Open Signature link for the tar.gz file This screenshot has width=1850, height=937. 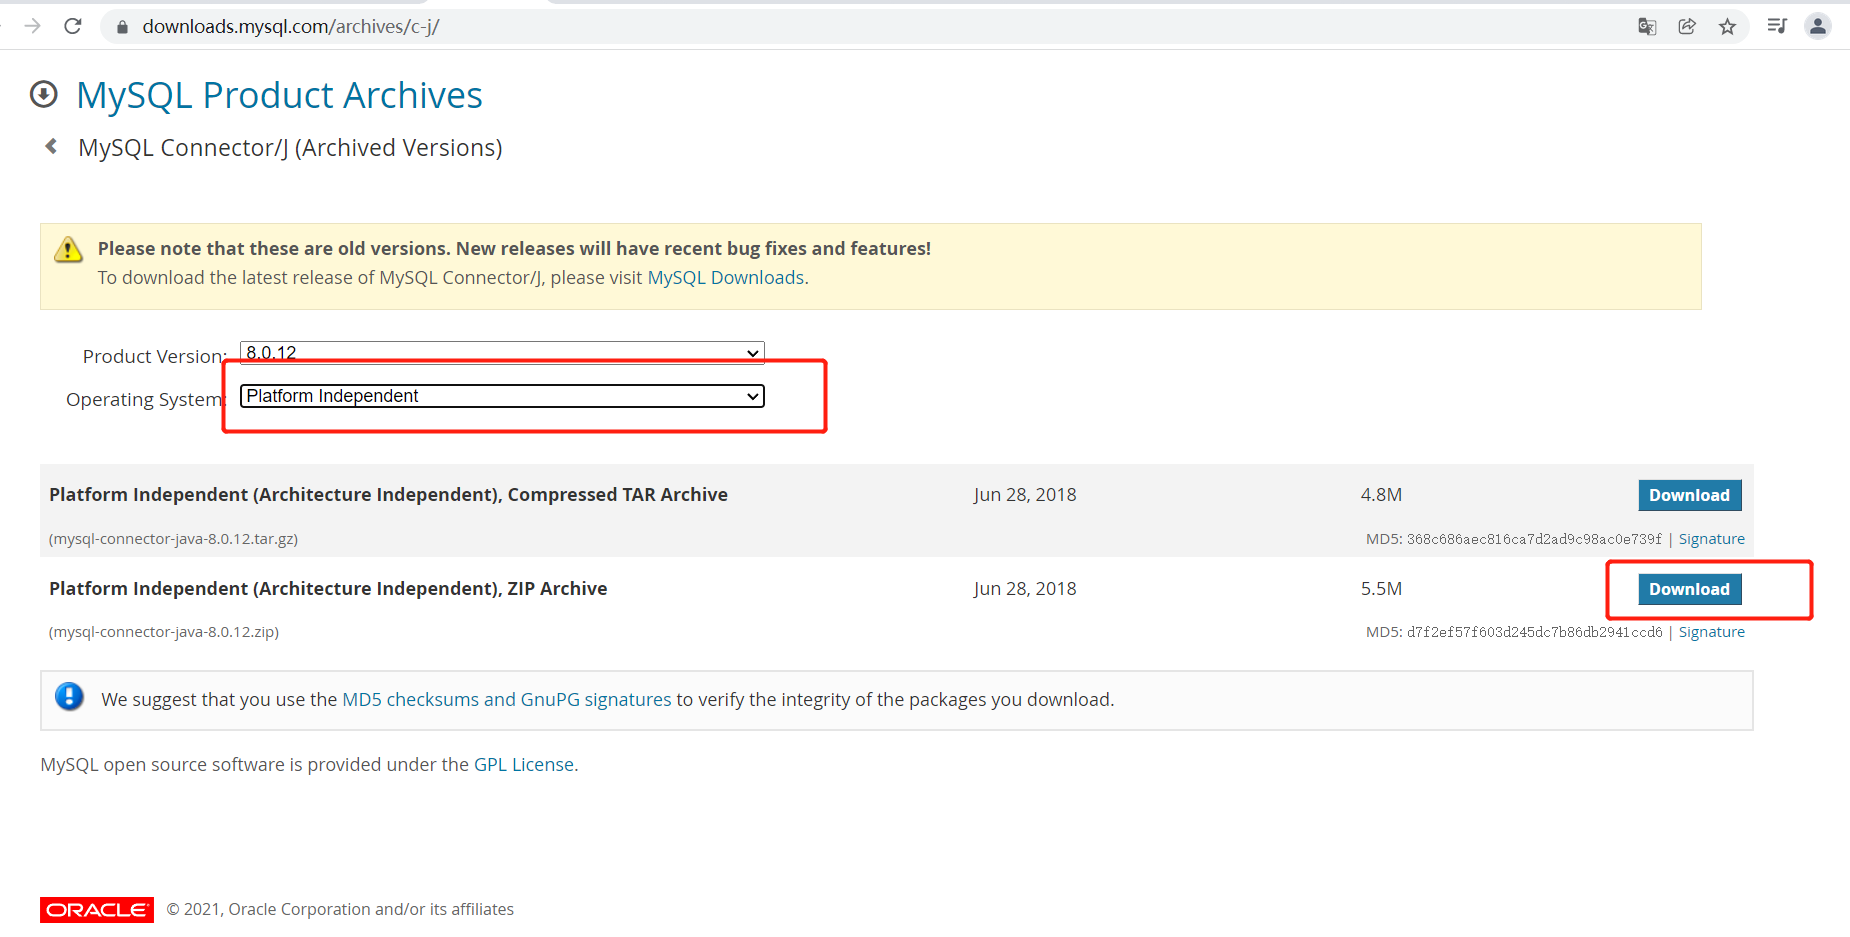pos(1711,539)
